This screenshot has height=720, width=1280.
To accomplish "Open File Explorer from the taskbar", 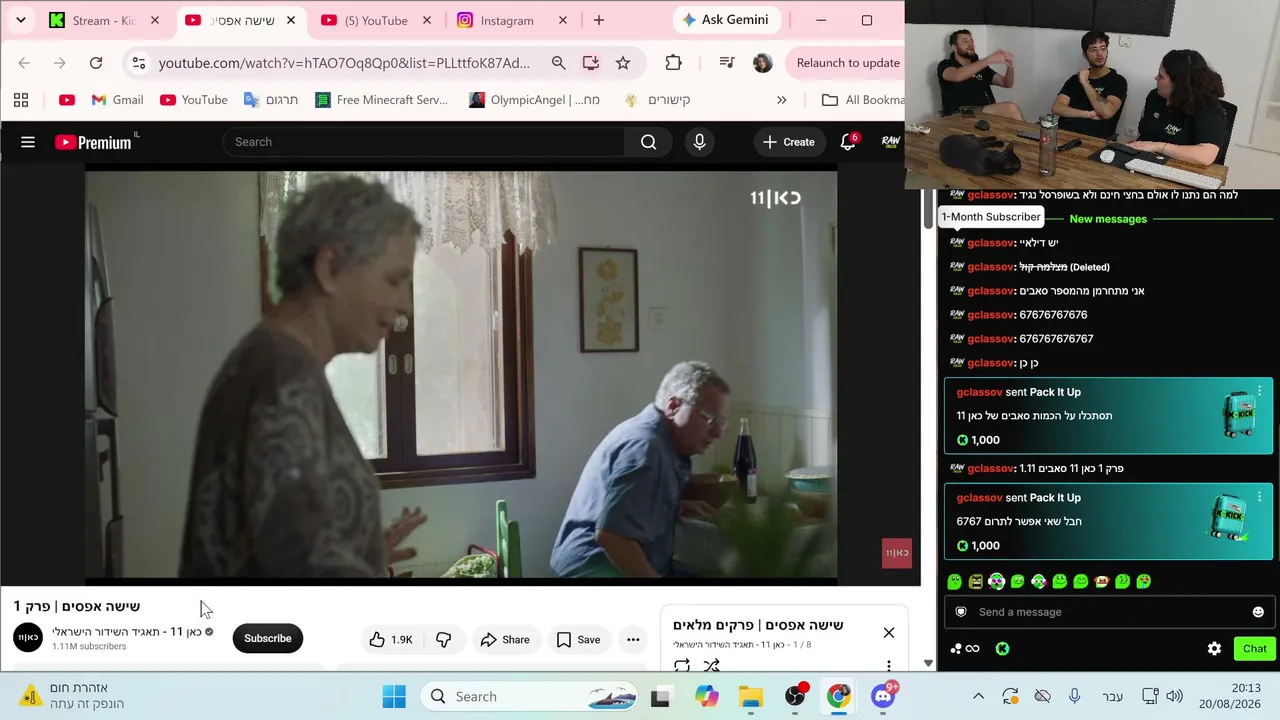I will pyautogui.click(x=750, y=696).
